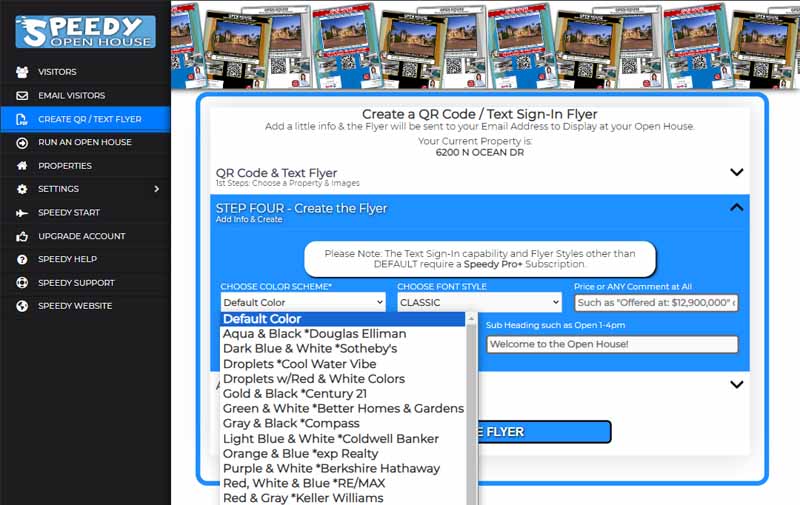Click the Sub Heading input field
The height and width of the screenshot is (505, 800).
point(612,344)
